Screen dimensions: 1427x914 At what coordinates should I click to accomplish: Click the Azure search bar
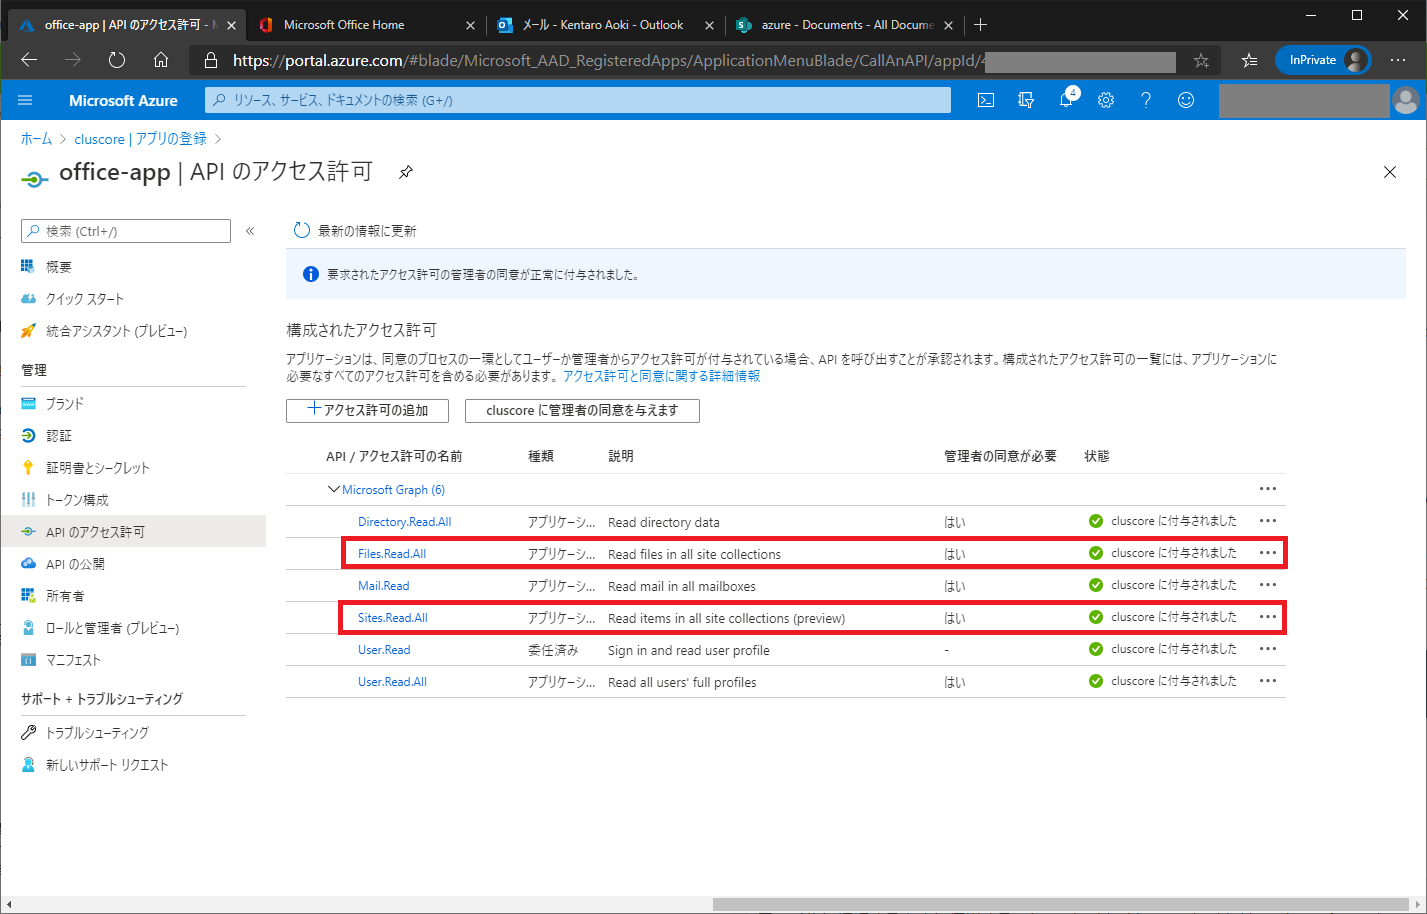pyautogui.click(x=578, y=100)
